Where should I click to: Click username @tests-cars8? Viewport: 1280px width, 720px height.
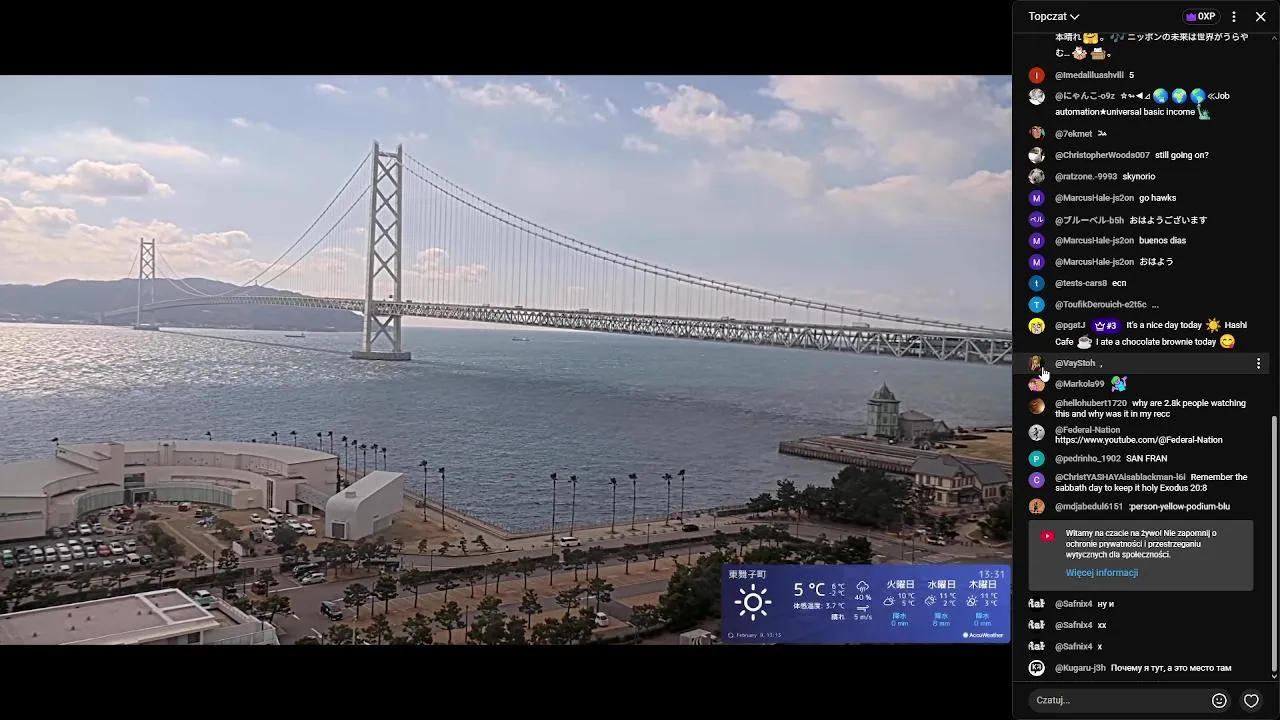[x=1081, y=283]
